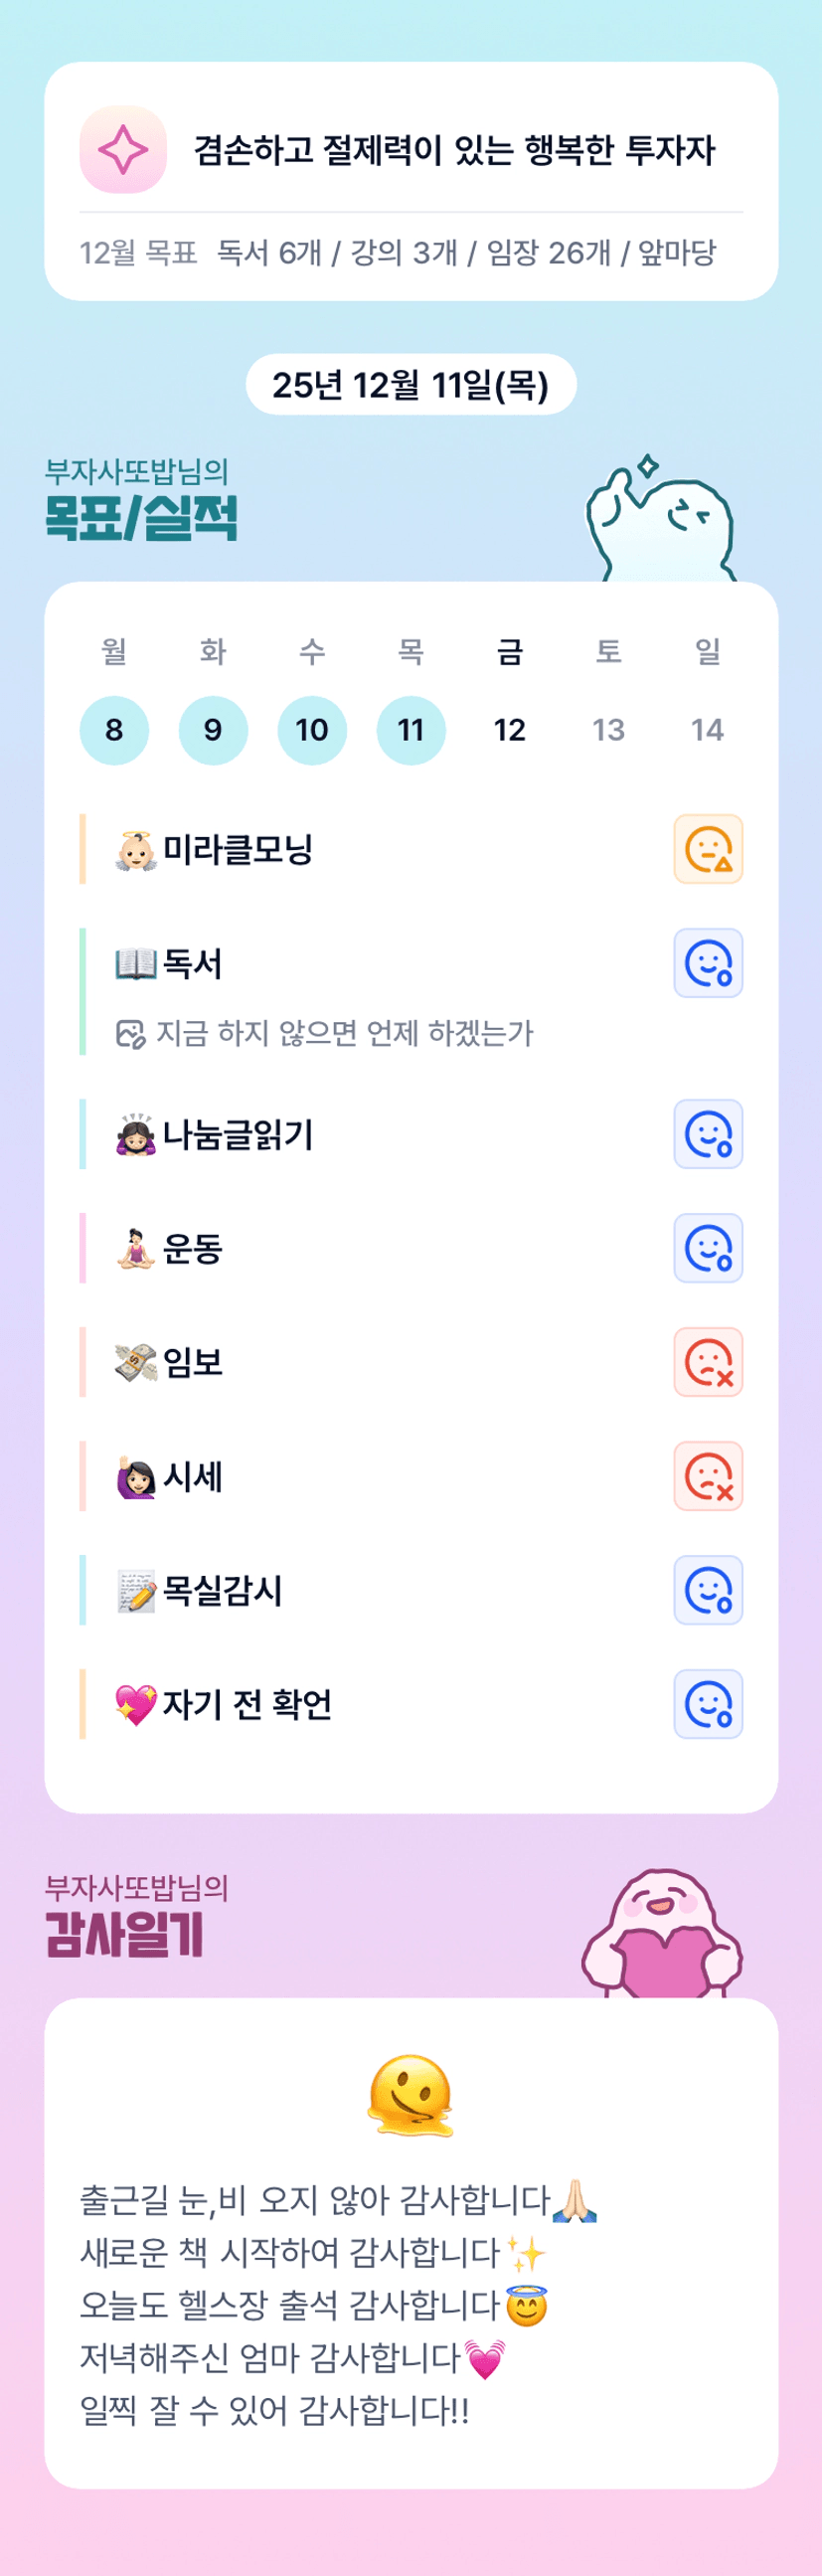The image size is (822, 2576).
Task: Select Thursday 11 in the week row
Action: (411, 730)
